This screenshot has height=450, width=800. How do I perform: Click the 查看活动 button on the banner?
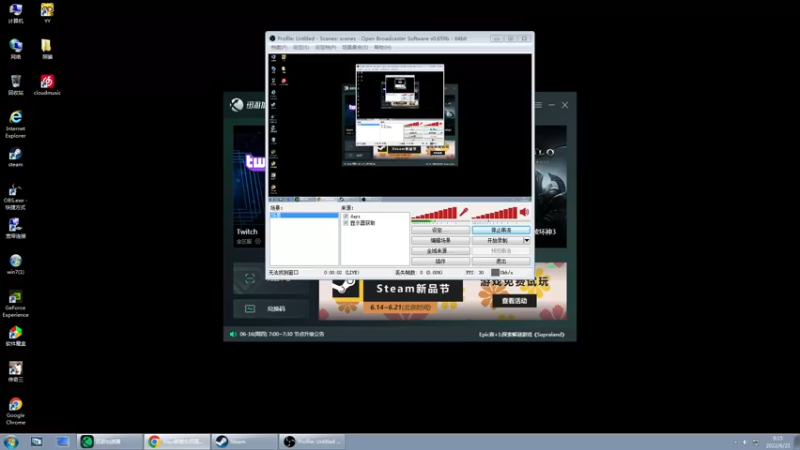click(x=514, y=301)
